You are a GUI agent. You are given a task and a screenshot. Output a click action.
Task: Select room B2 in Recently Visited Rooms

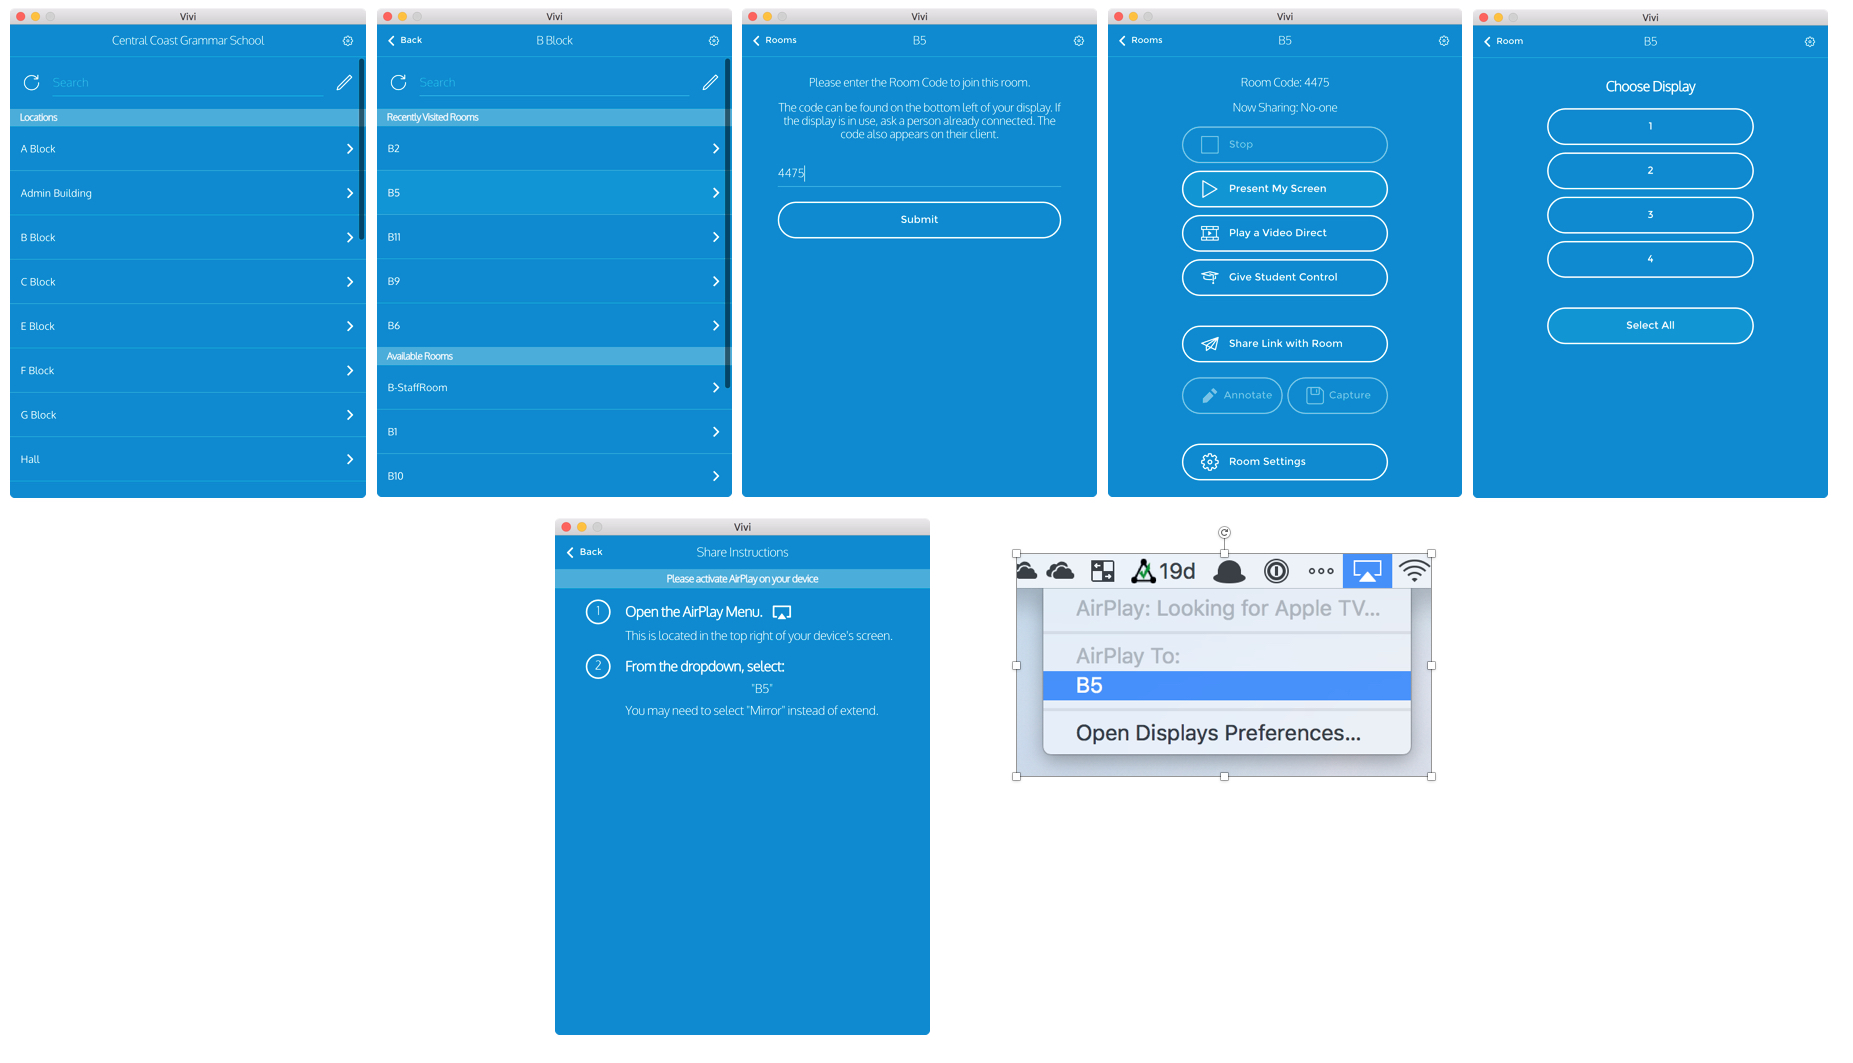point(553,148)
